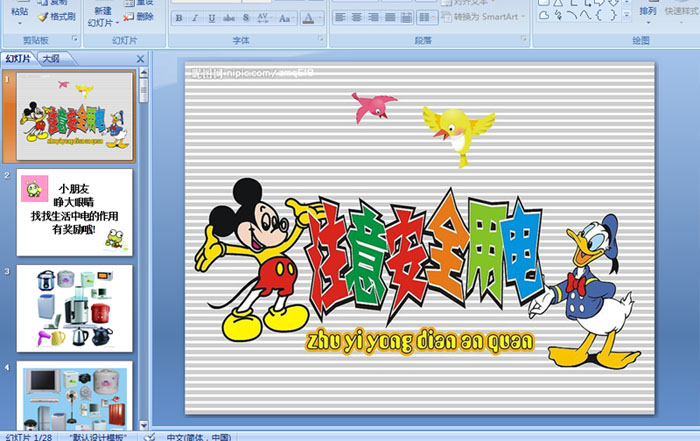Click the 删除 delete label

(x=145, y=17)
